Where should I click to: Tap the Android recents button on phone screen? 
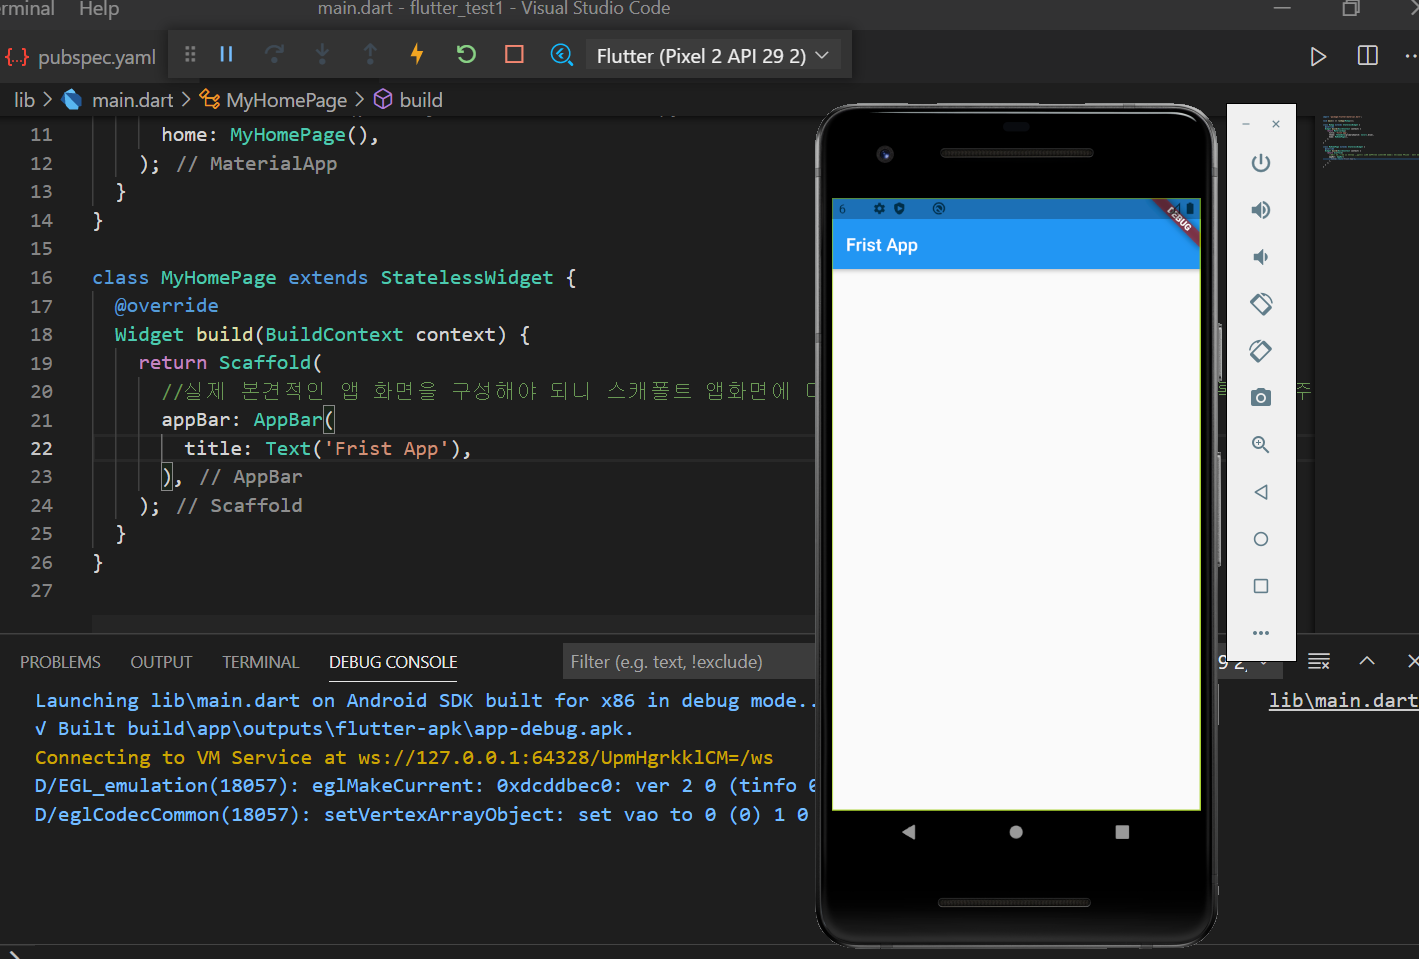pos(1122,832)
